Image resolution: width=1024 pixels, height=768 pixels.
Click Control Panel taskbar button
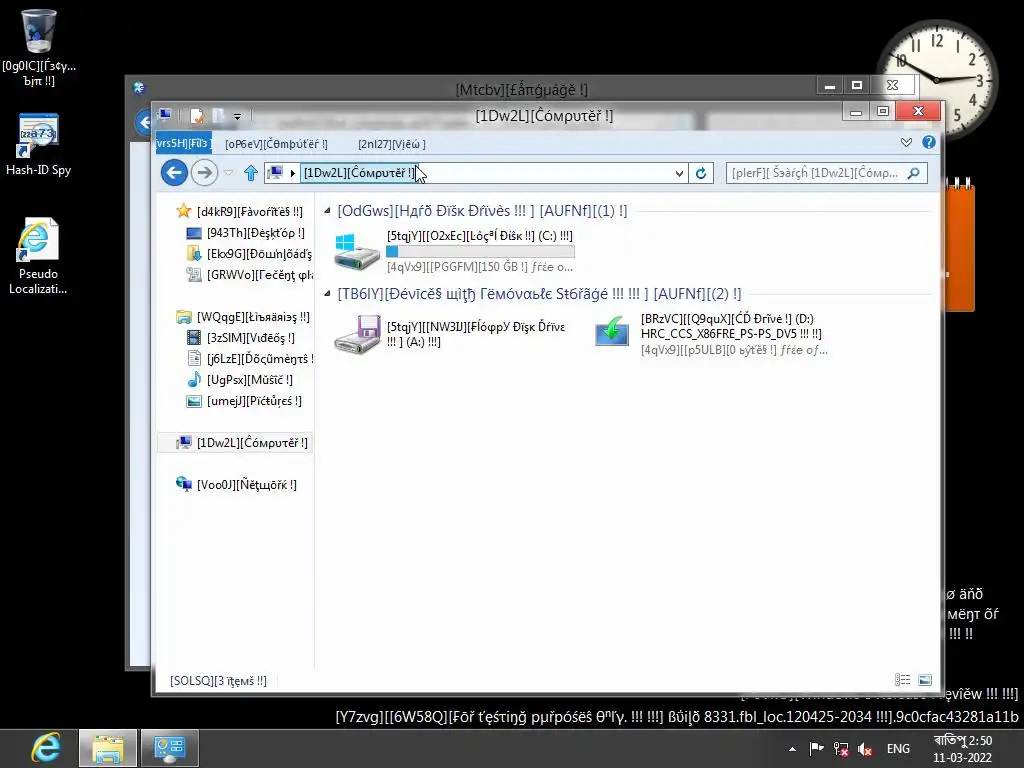tap(169, 748)
